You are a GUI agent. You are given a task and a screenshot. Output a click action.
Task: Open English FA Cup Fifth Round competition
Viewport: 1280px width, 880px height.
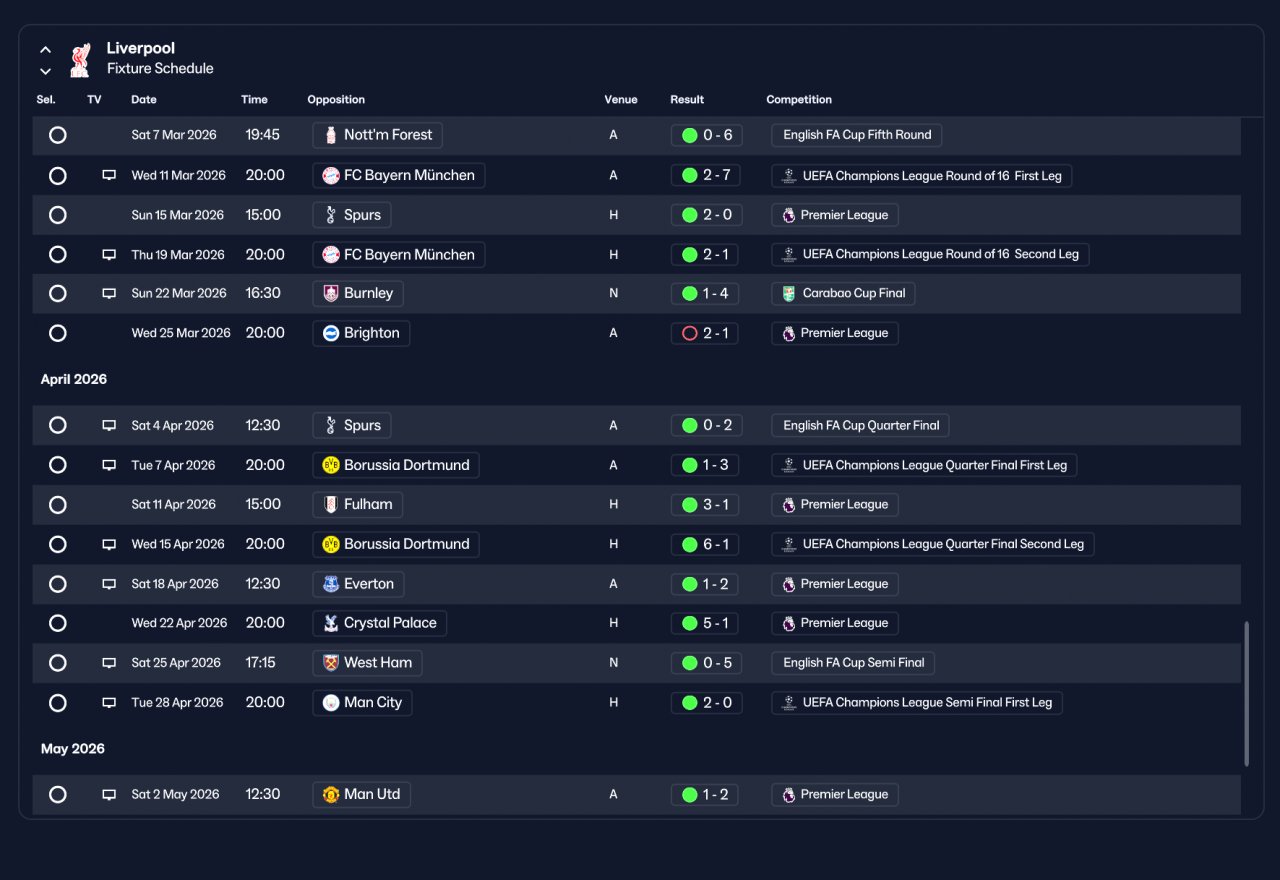pyautogui.click(x=857, y=135)
